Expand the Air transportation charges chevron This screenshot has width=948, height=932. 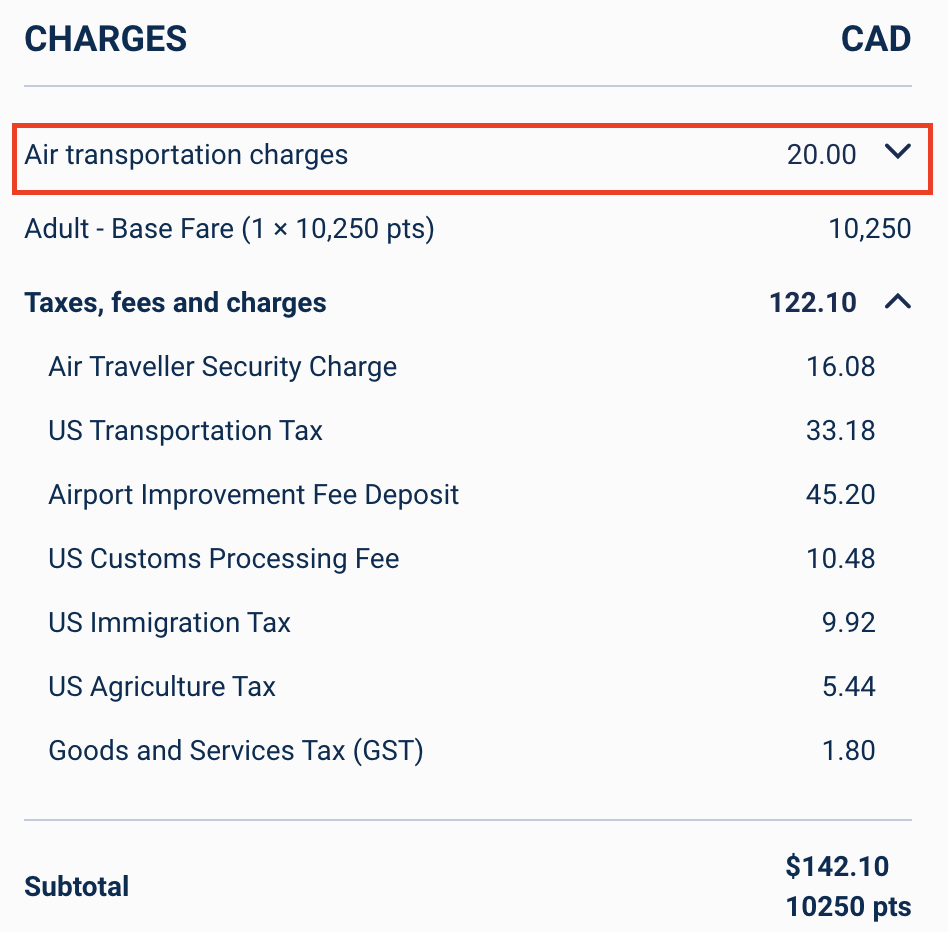(x=898, y=151)
